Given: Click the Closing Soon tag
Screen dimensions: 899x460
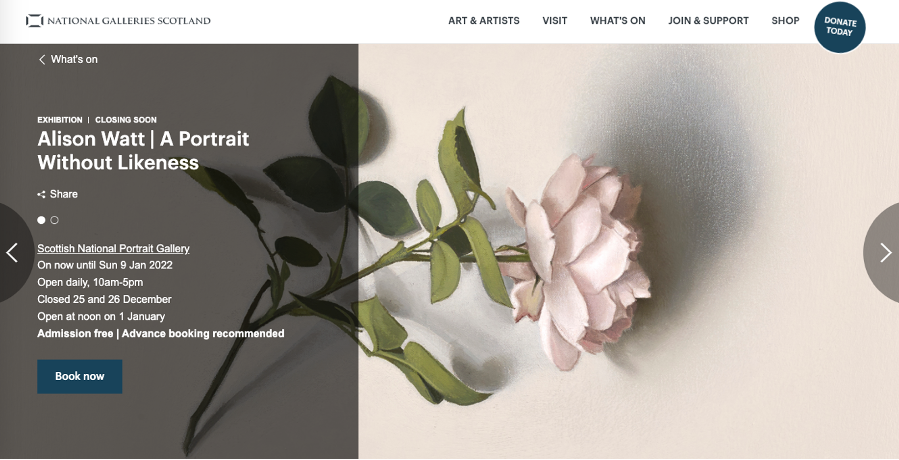Looking at the screenshot, I should coord(126,120).
